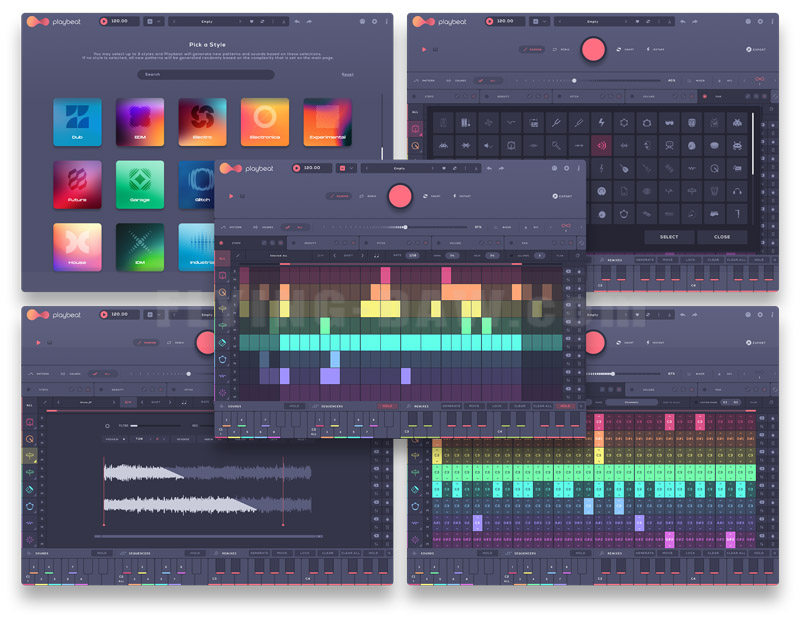Open the Density tab in center window

point(322,243)
